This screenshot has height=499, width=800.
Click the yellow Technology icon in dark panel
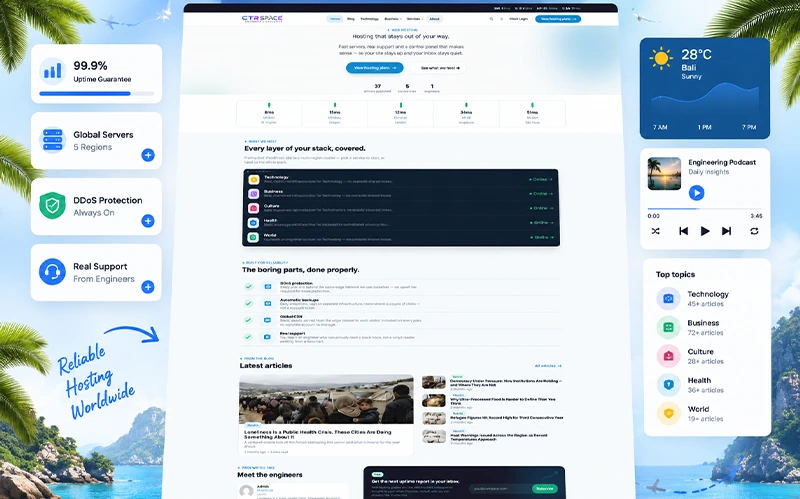[x=254, y=180]
